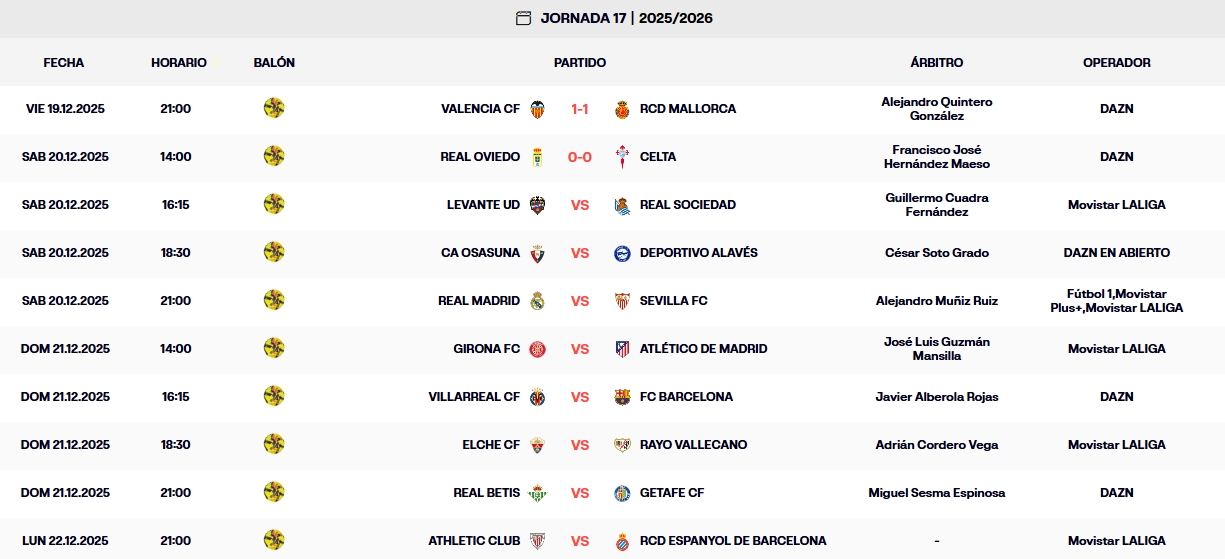Click the Valencia CF club crest
The height and width of the screenshot is (559, 1225).
(537, 109)
